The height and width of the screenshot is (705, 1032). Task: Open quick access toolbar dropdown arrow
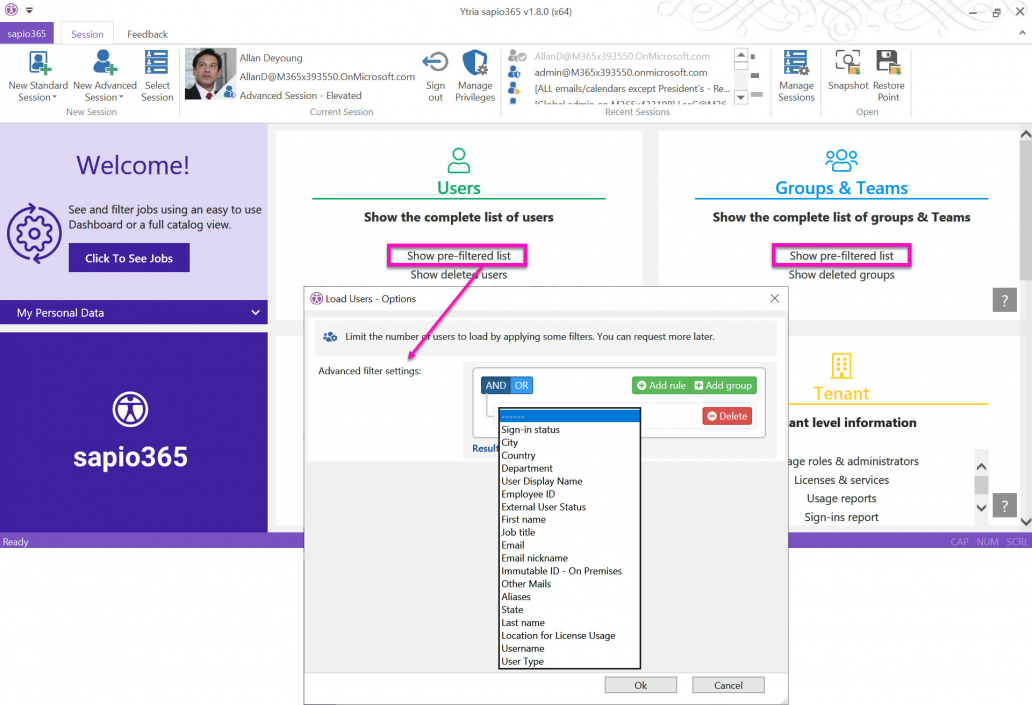[30, 11]
